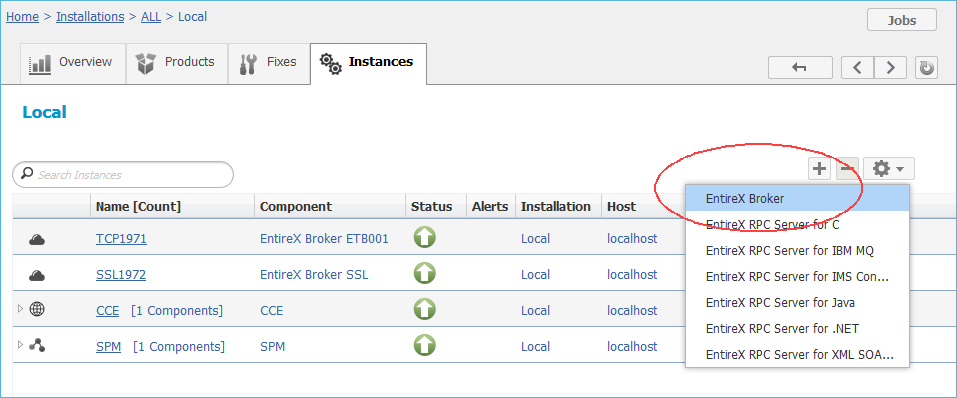Image resolution: width=957 pixels, height=398 pixels.
Task: Click the left chevron navigation button
Action: click(858, 68)
